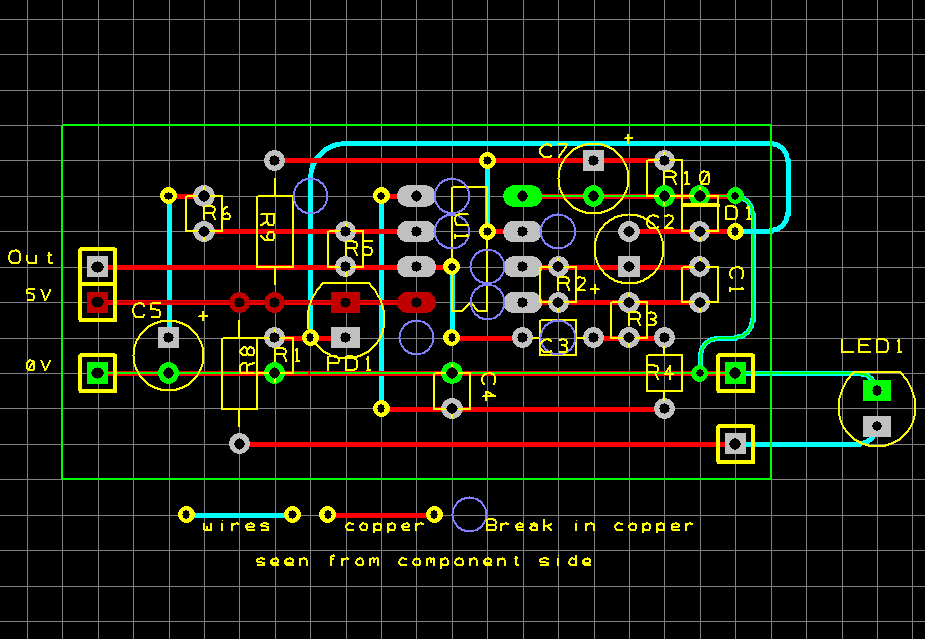Click the Out terminal label
Viewport: 925px width, 639px height.
[x=30, y=257]
